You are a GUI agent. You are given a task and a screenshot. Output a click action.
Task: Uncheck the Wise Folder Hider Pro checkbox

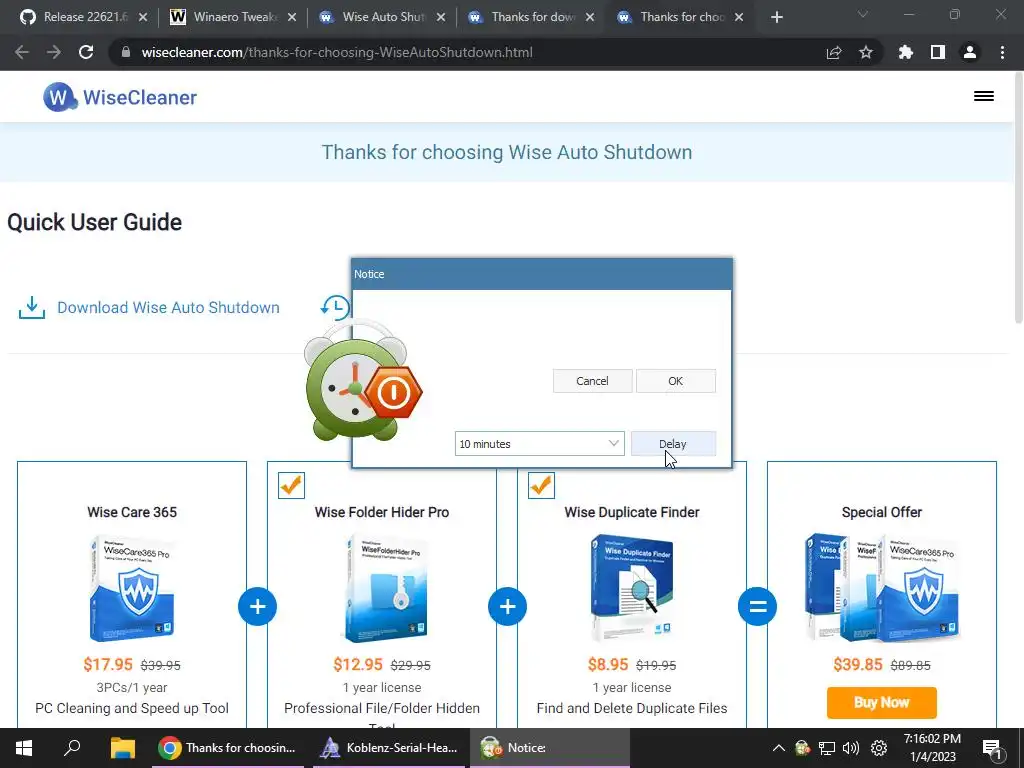coord(291,485)
